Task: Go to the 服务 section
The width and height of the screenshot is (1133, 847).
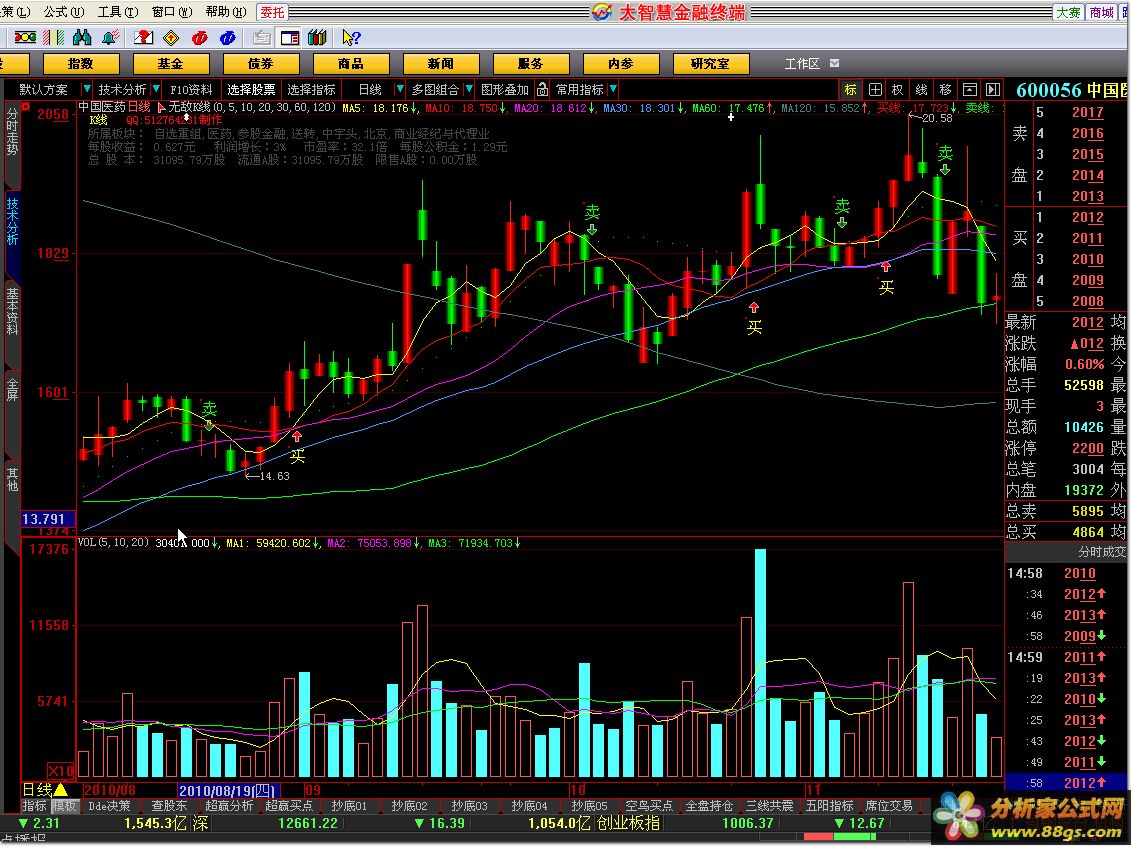Action: pyautogui.click(x=530, y=64)
